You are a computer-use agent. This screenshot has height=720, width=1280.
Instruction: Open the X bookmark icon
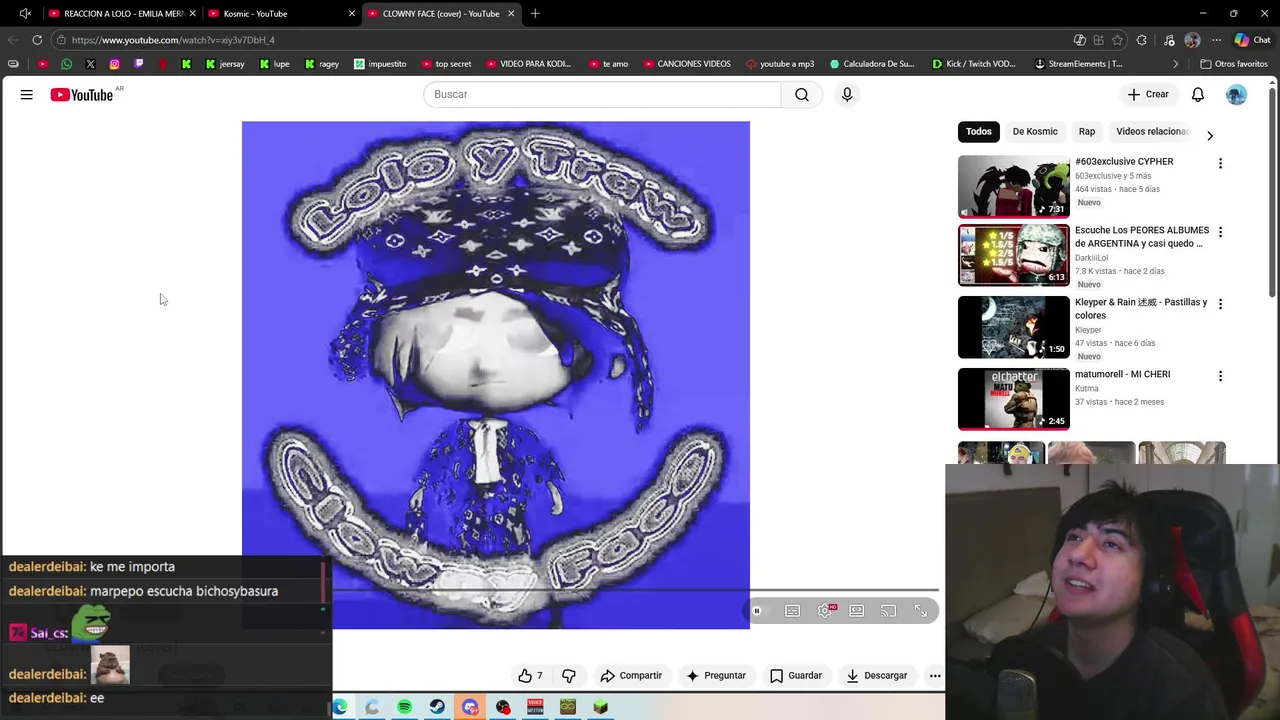[90, 64]
